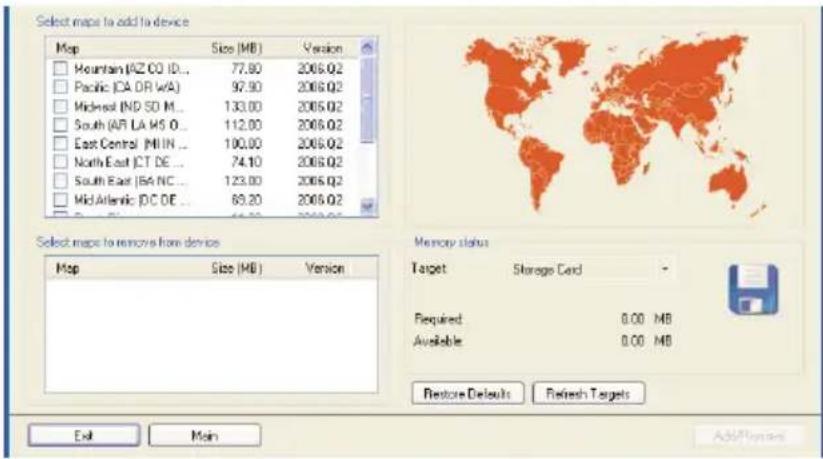Check the Mountain (AZ CO ID...) map checkbox
Viewport: 823px width, 459px height.
point(61,68)
